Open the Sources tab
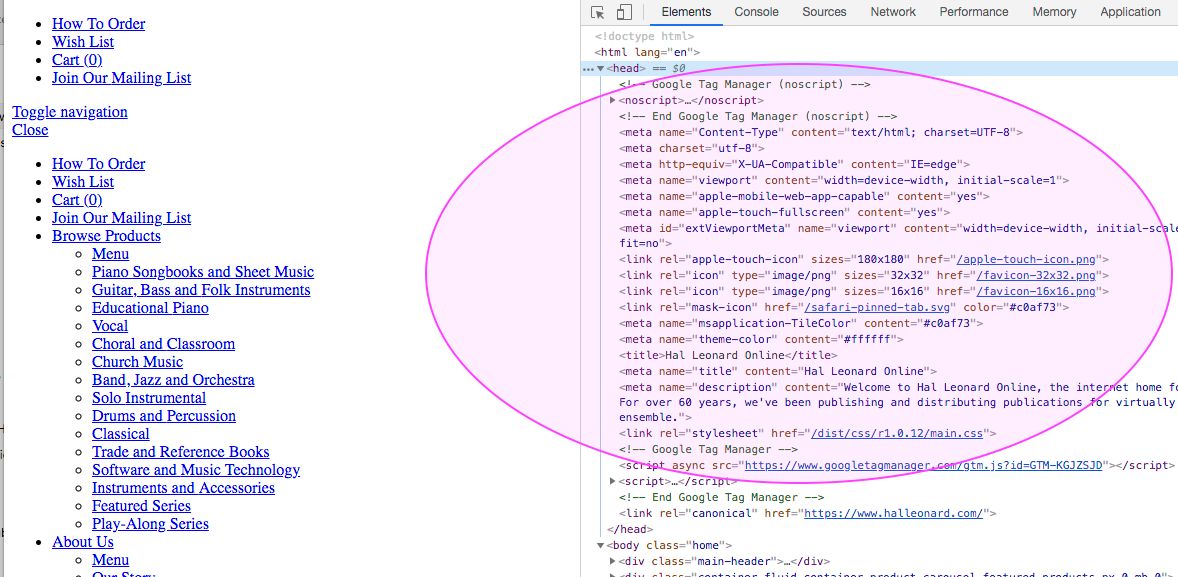Viewport: 1178px width, 577px height. click(824, 12)
